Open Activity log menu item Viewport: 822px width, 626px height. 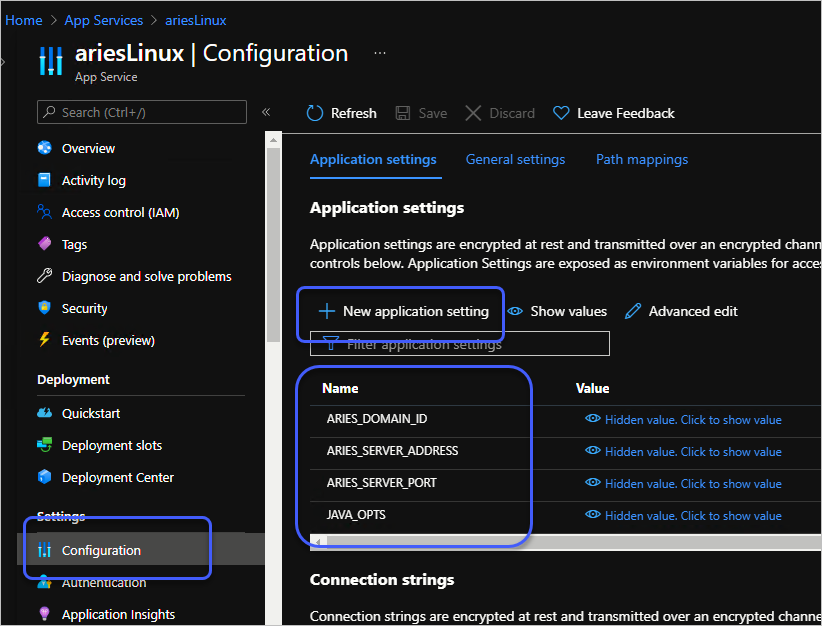94,180
